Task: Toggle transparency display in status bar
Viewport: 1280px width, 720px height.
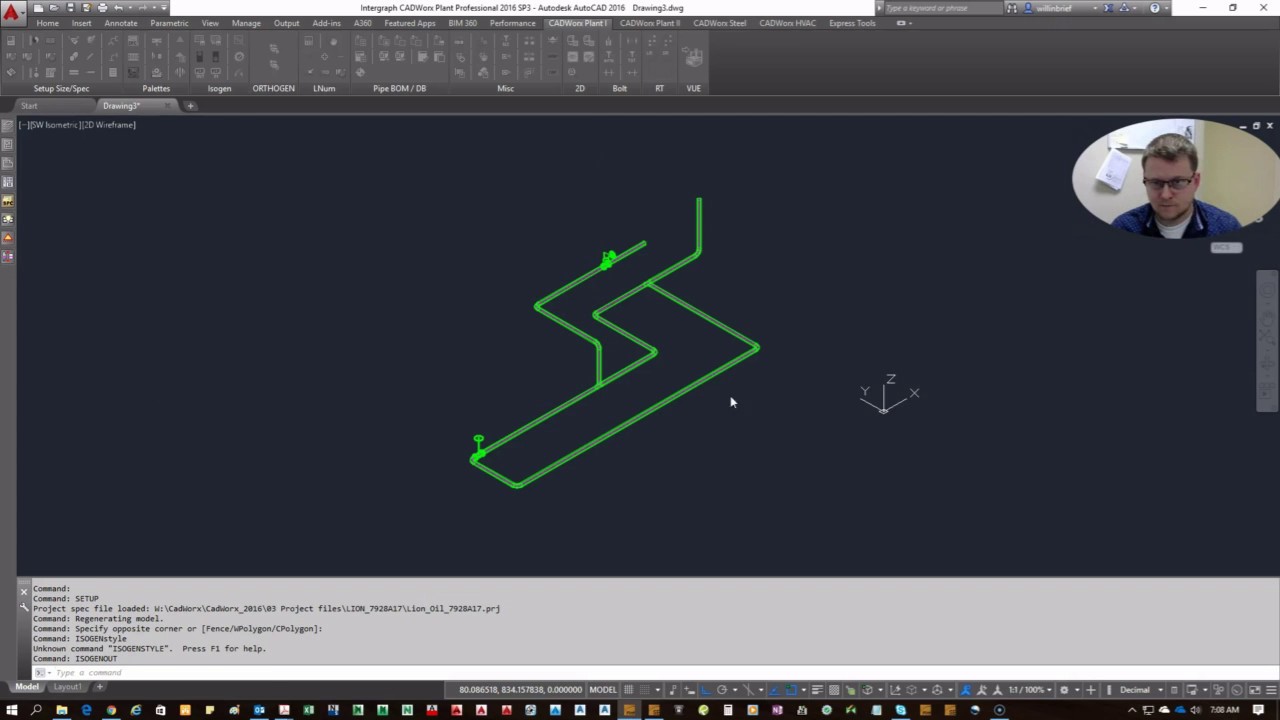Action: [x=834, y=690]
